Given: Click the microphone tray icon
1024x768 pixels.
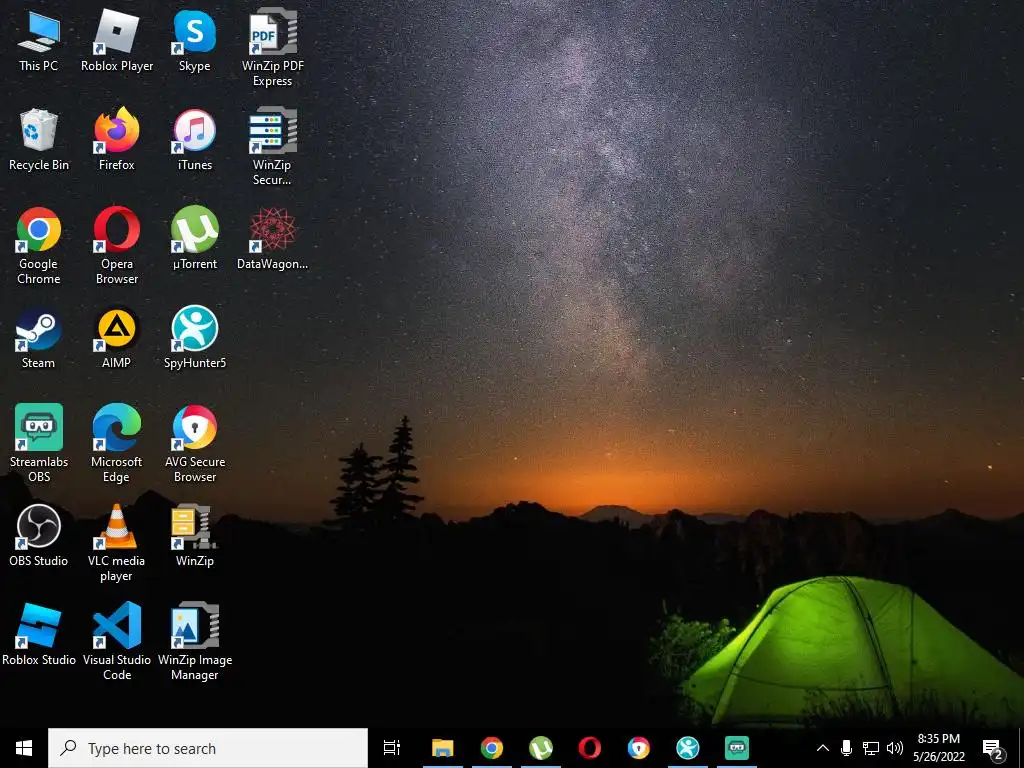Looking at the screenshot, I should coord(846,748).
